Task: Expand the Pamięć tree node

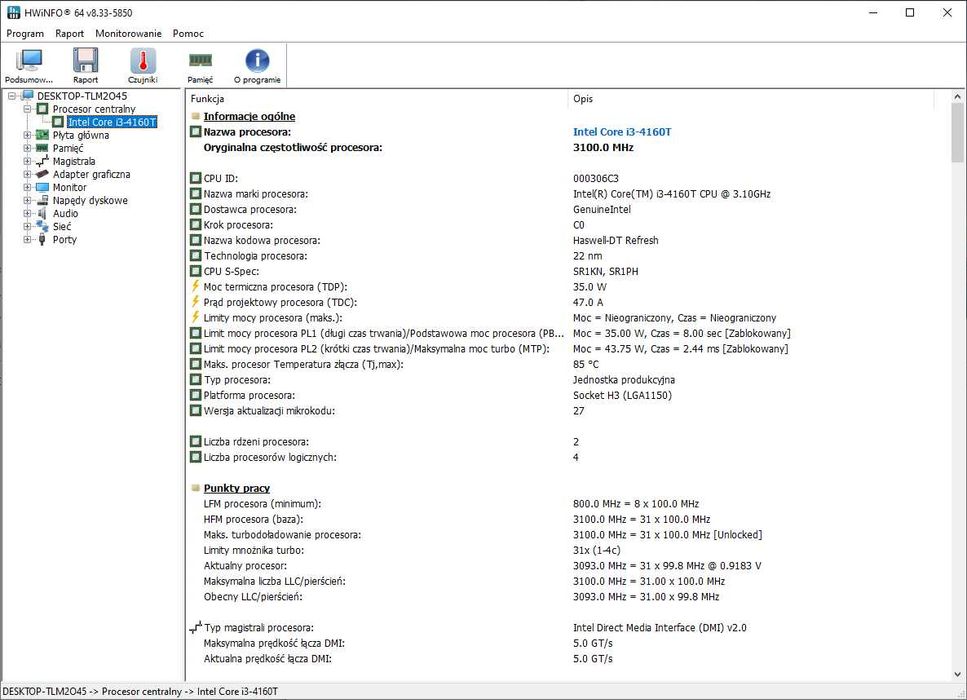Action: click(x=27, y=148)
